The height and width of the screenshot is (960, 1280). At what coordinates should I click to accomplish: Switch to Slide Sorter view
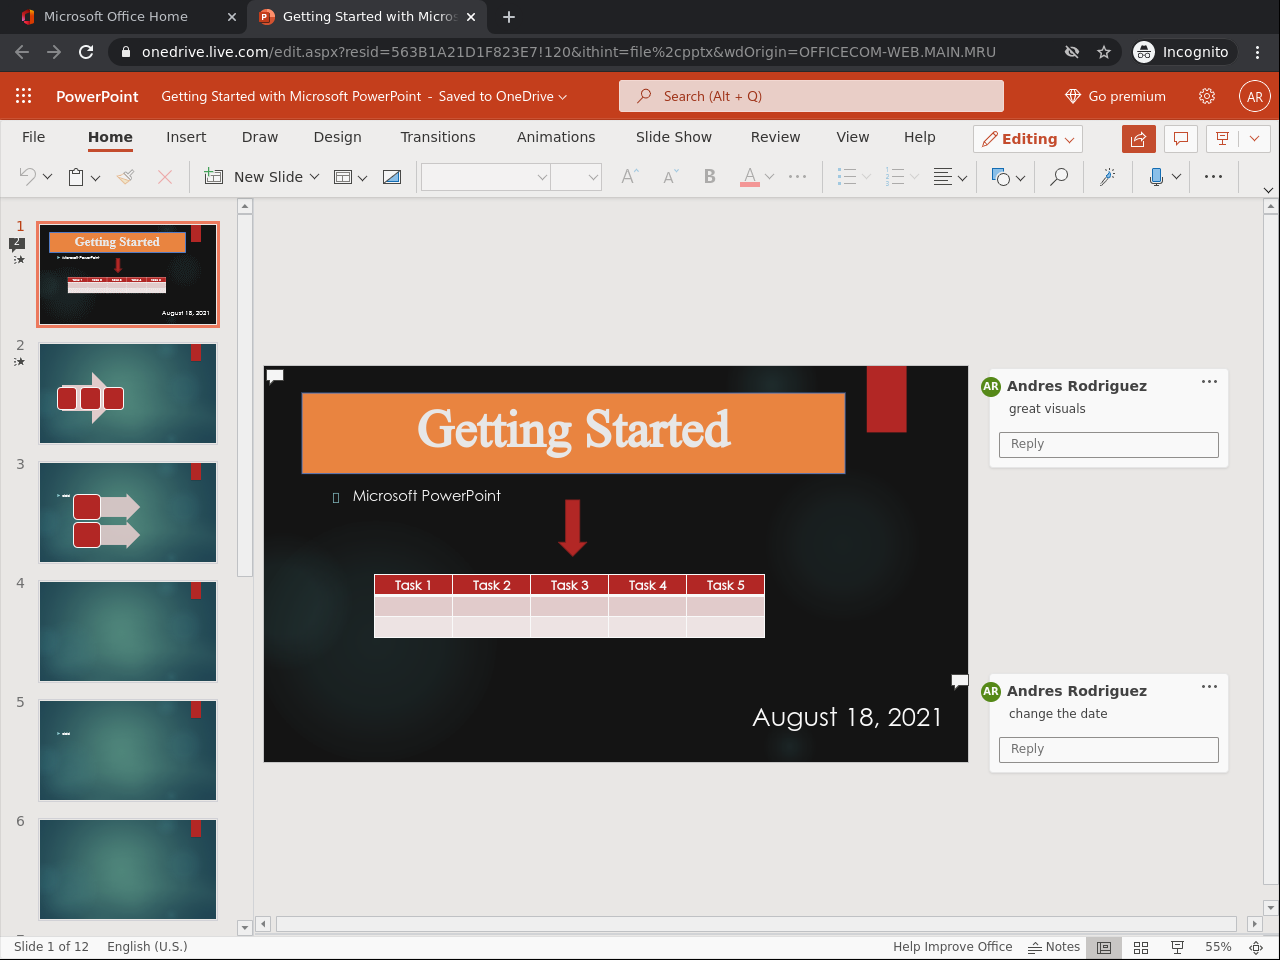[1141, 947]
